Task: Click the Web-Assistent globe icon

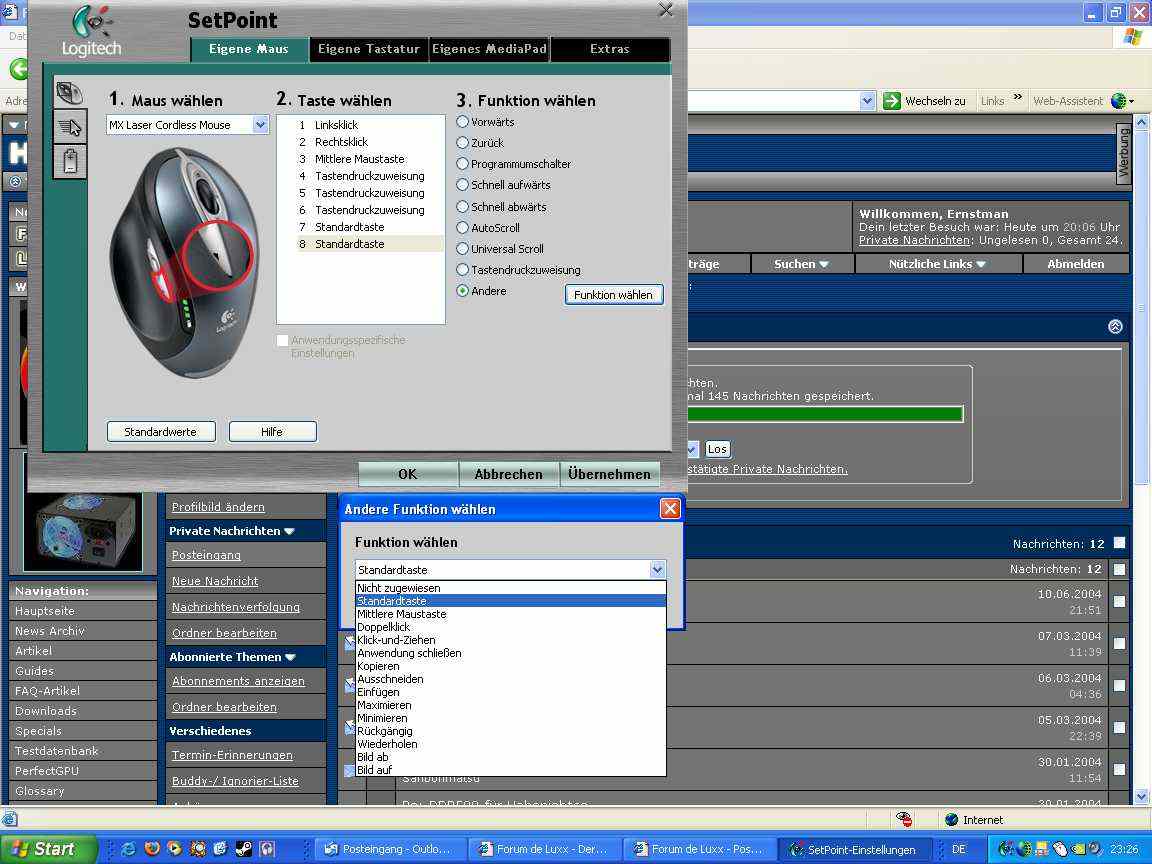Action: coord(1119,101)
